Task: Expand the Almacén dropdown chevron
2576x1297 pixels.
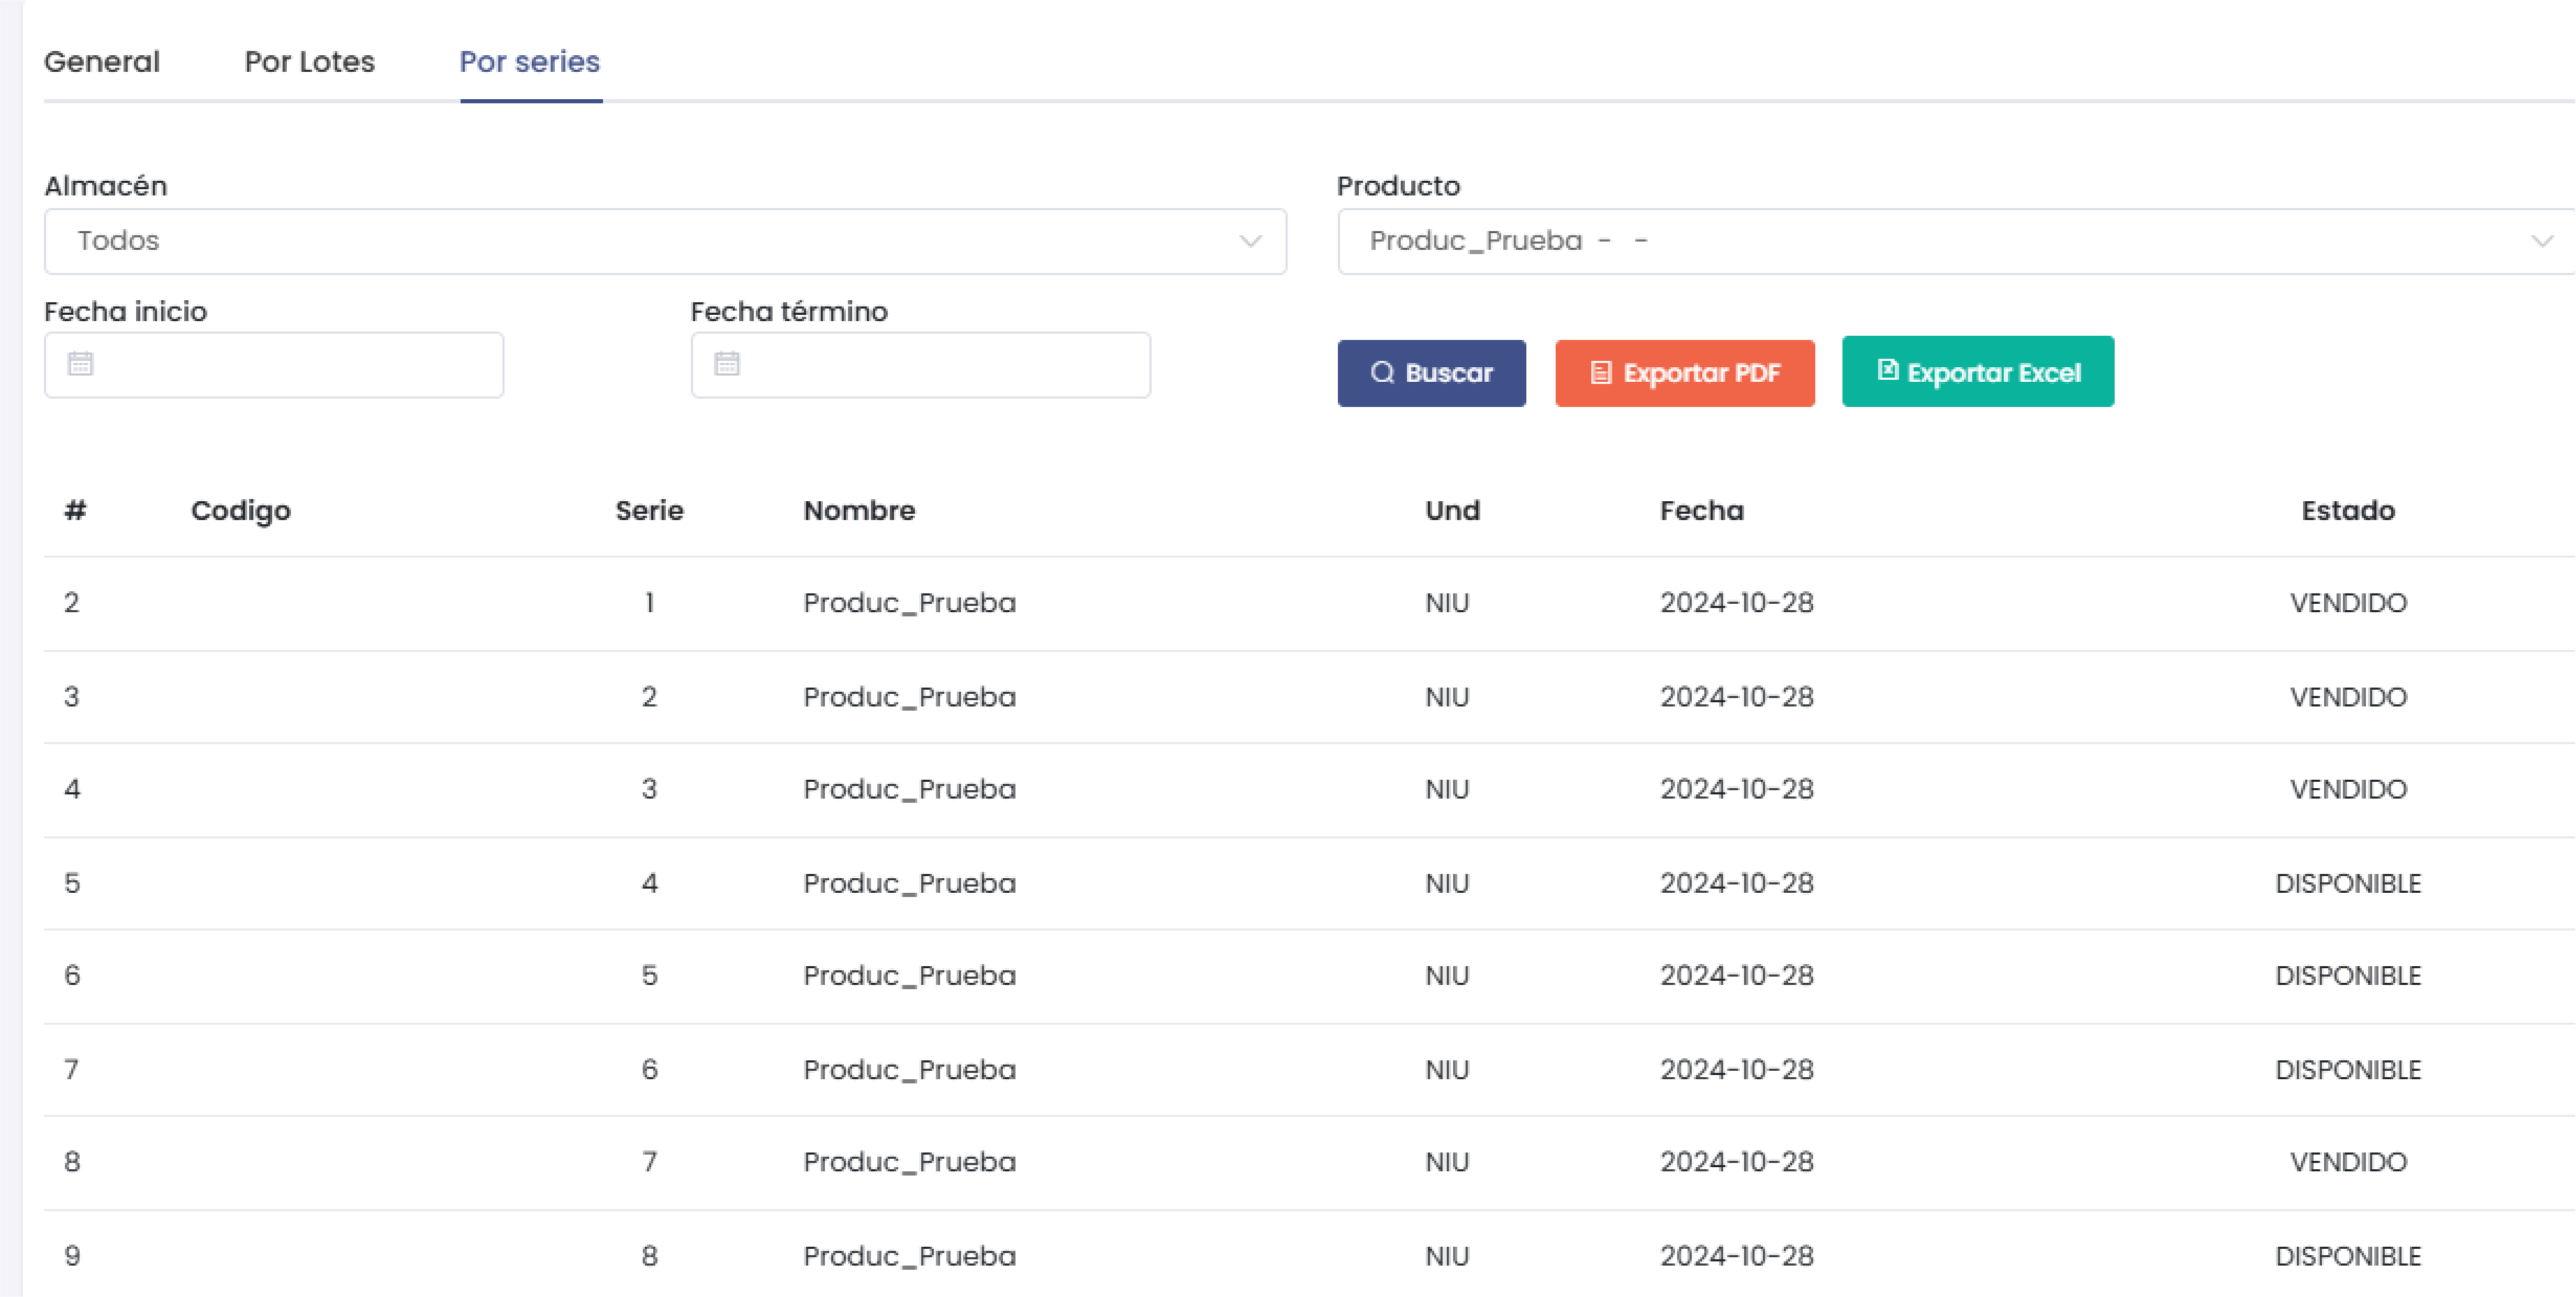Action: pos(1250,241)
